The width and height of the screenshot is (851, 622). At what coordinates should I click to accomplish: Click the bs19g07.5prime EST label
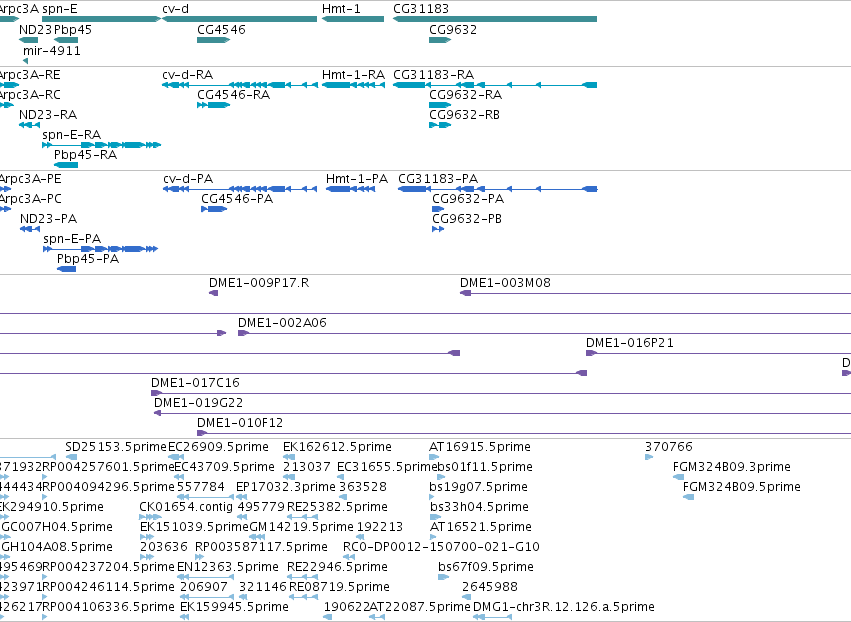[478, 488]
